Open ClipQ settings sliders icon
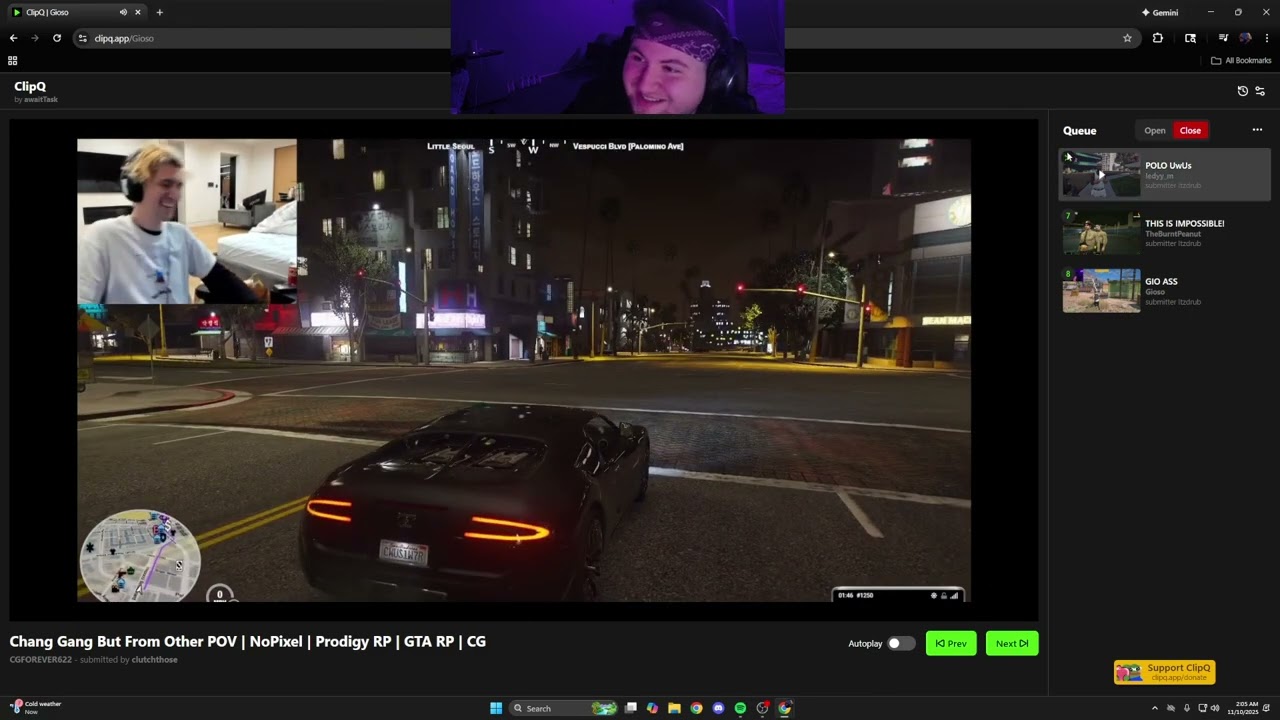The width and height of the screenshot is (1280, 720). (1260, 91)
